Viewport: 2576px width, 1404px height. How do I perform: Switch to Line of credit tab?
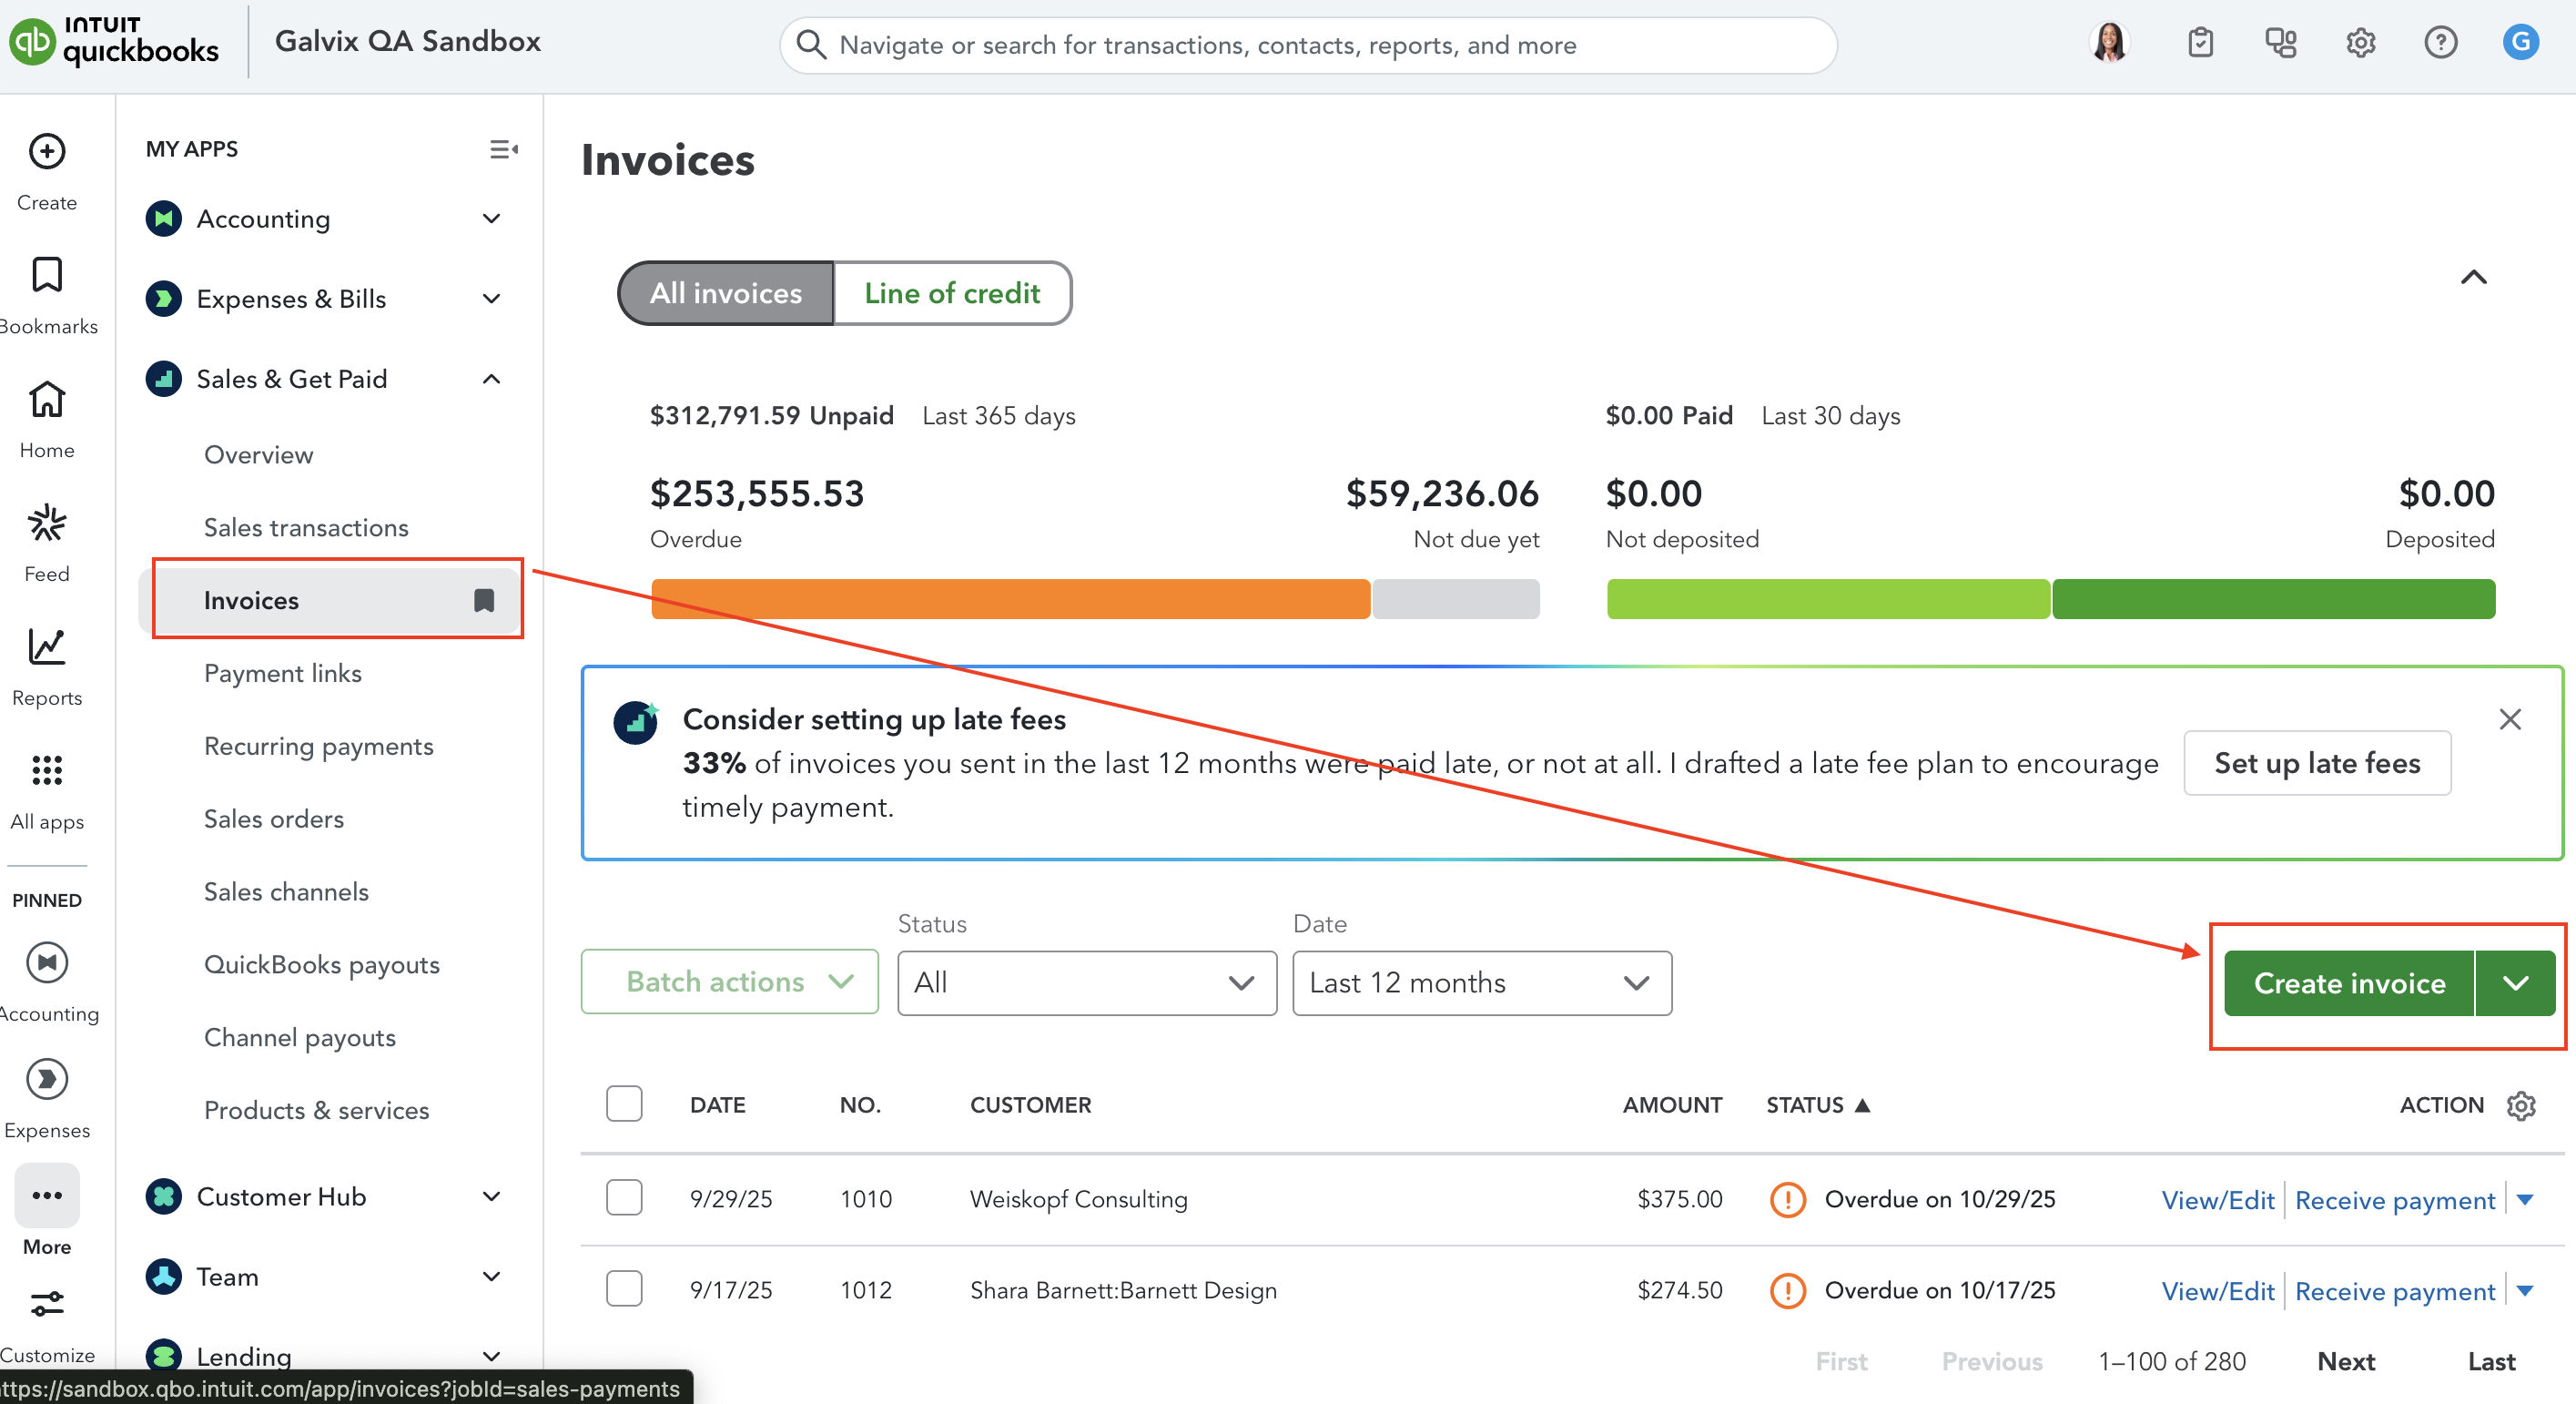[951, 293]
